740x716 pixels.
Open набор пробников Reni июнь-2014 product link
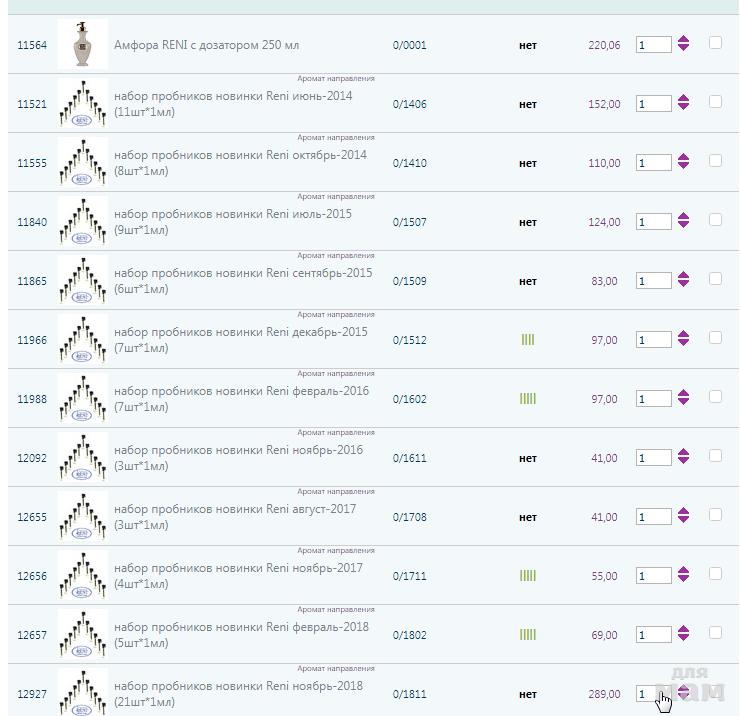[232, 97]
